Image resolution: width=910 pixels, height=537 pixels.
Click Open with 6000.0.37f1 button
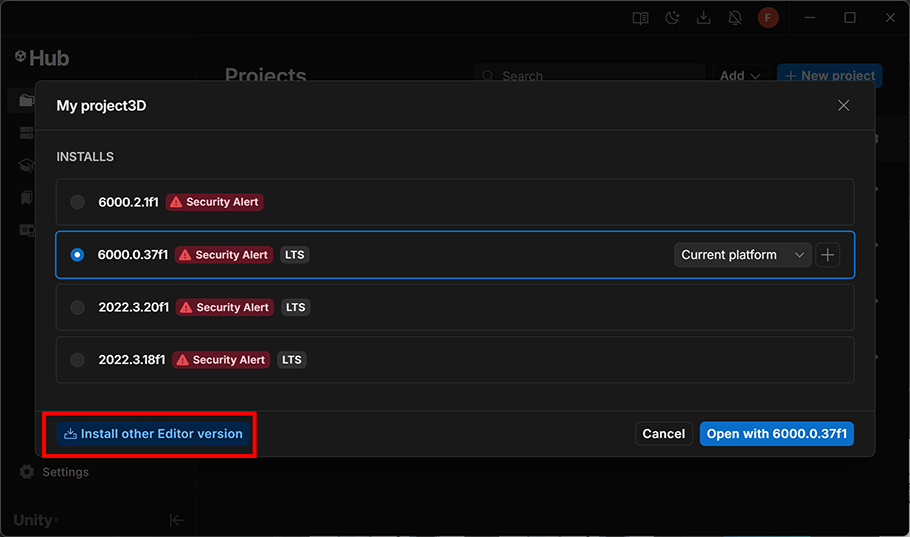(777, 433)
